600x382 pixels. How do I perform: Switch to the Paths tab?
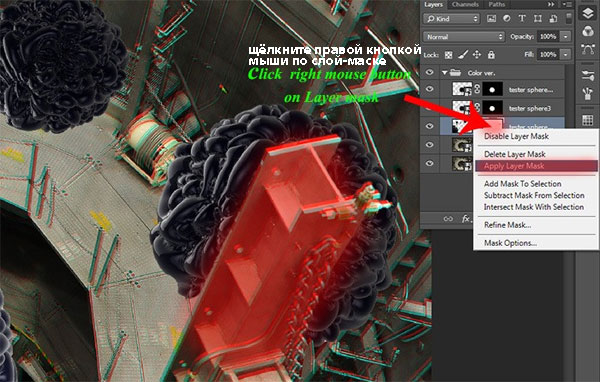pos(497,5)
